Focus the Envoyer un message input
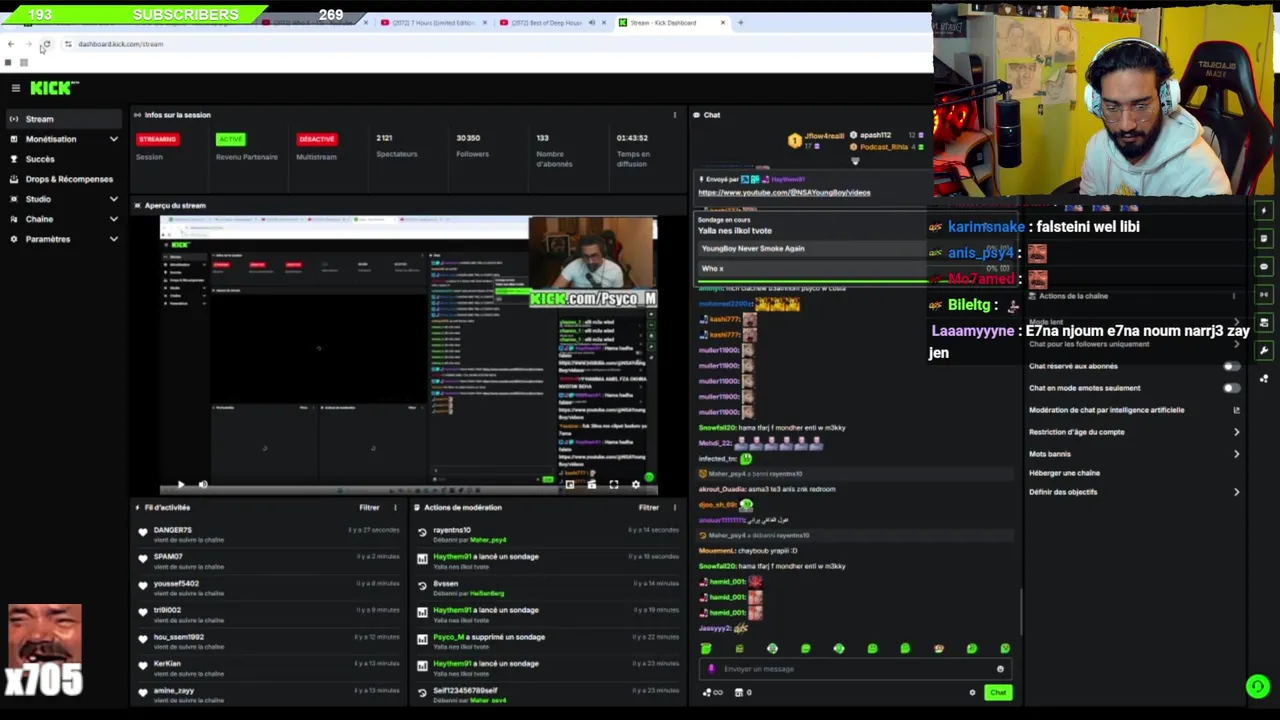The height and width of the screenshot is (720, 1280). [x=855, y=669]
